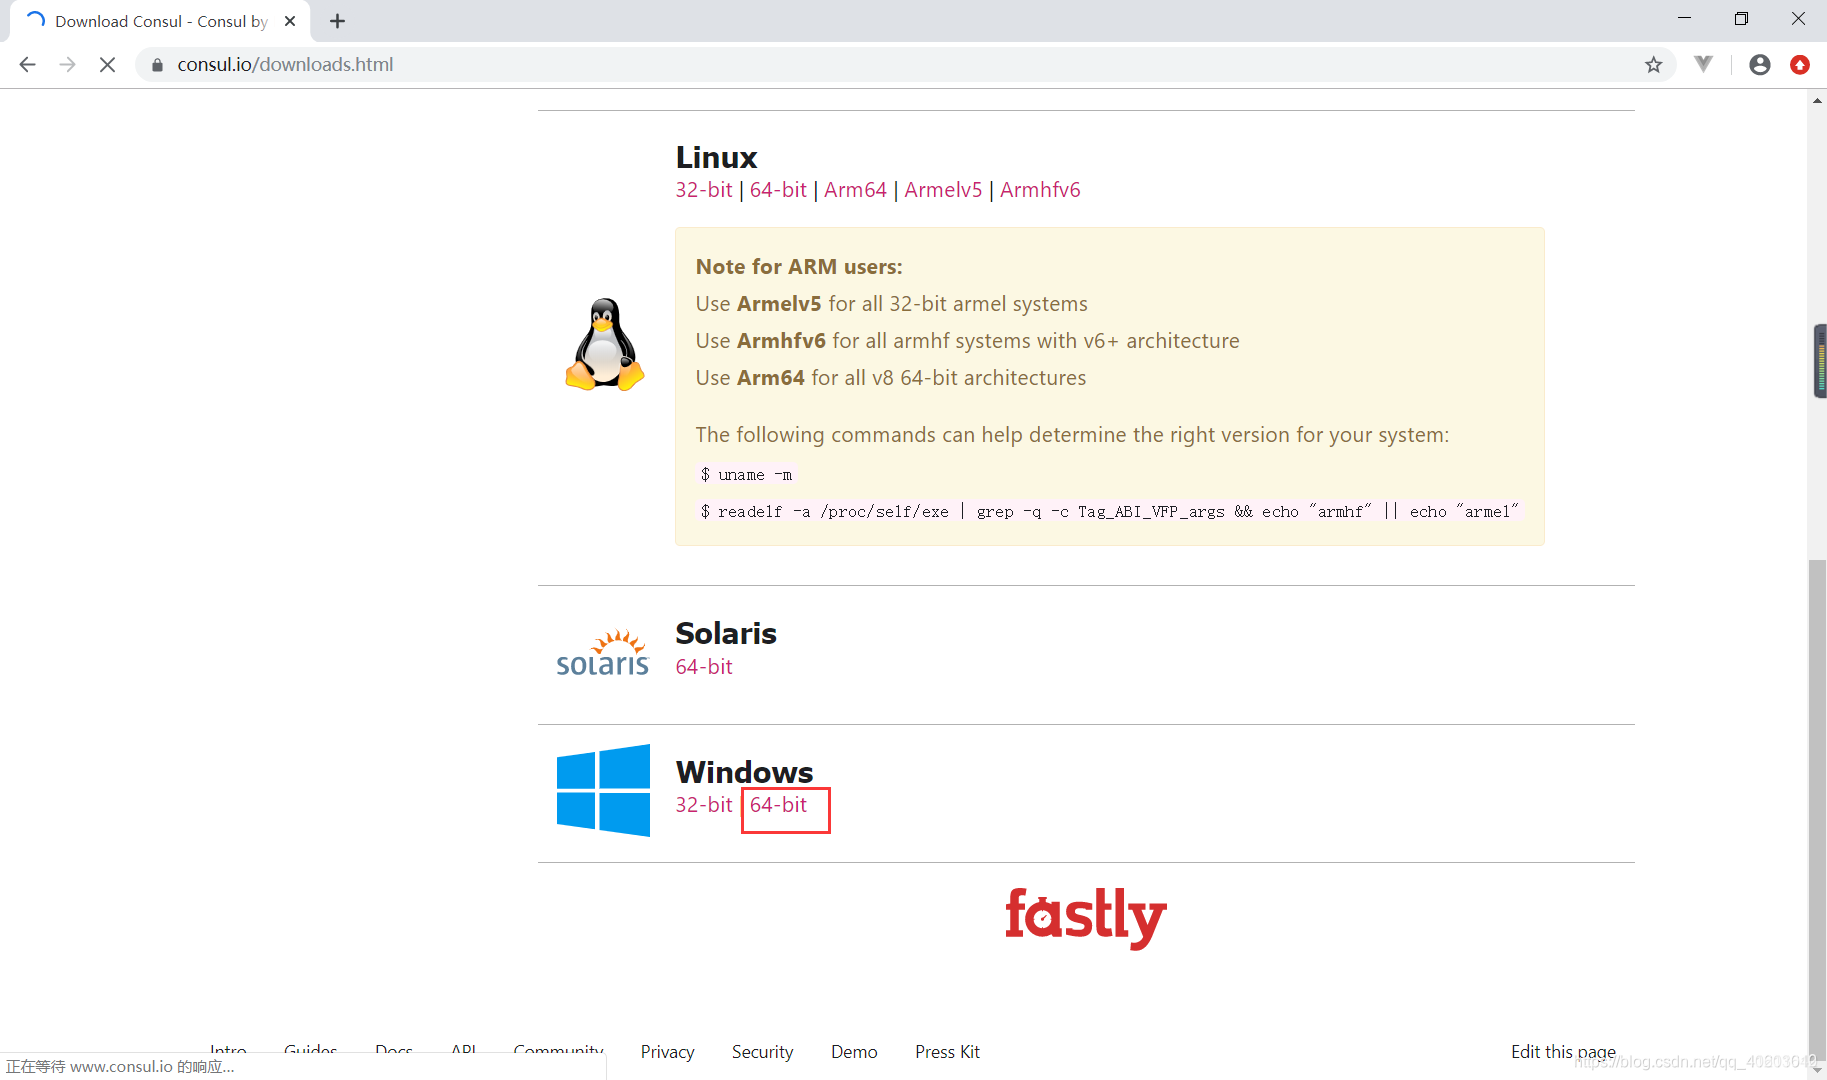Open a new browser tab

(337, 21)
